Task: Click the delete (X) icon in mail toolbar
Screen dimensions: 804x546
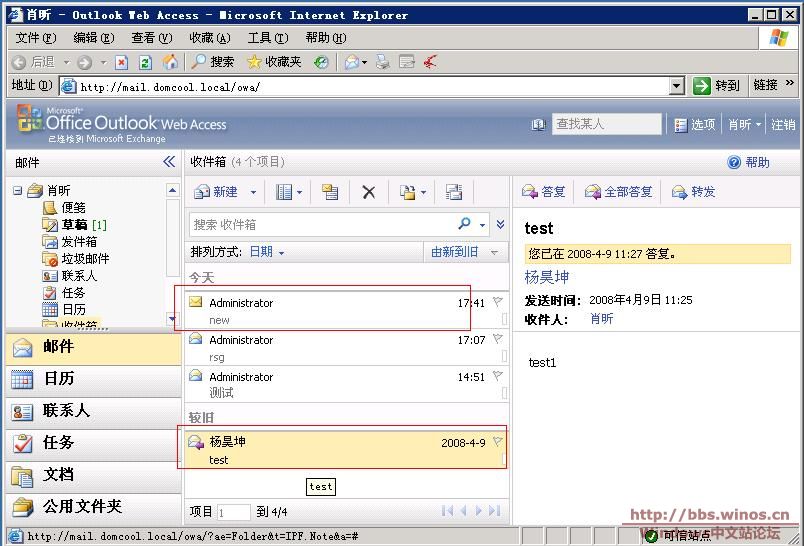Action: [x=368, y=192]
